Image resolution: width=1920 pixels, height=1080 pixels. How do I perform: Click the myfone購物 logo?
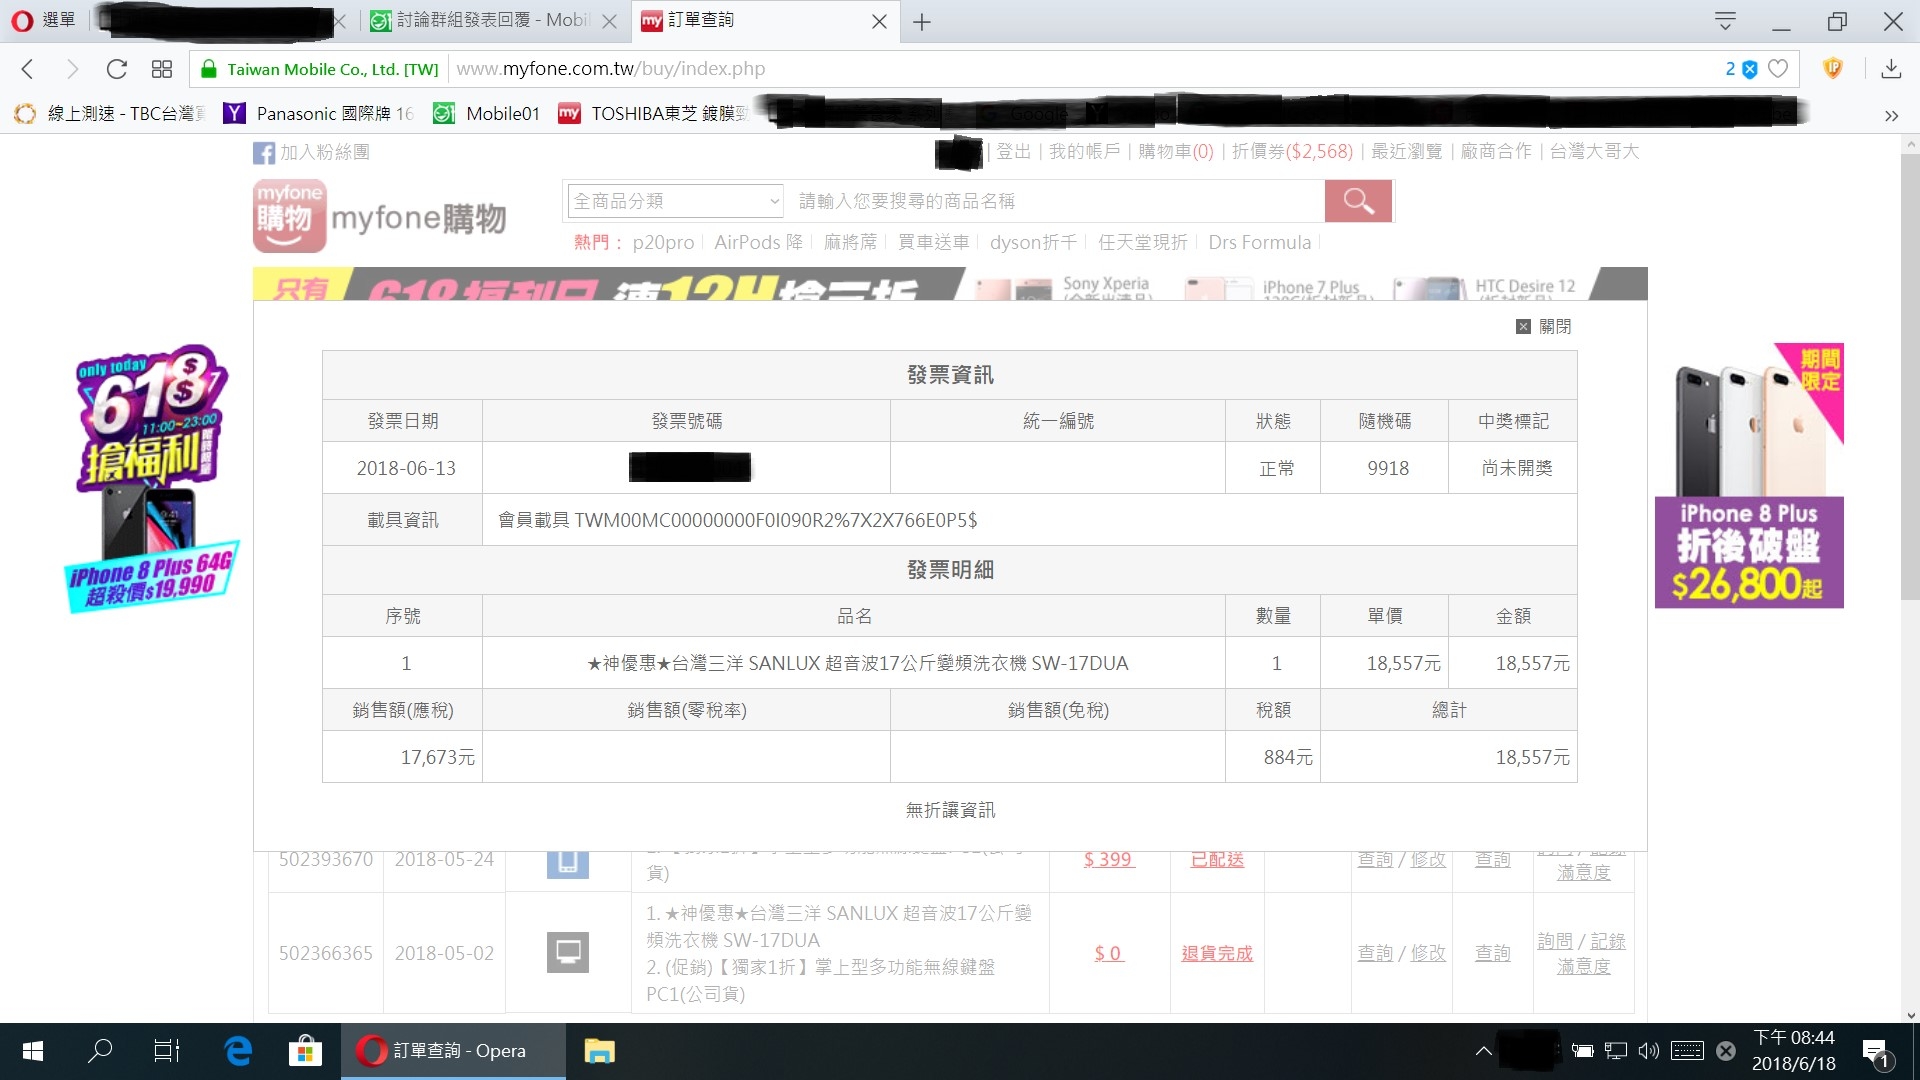pyautogui.click(x=380, y=216)
